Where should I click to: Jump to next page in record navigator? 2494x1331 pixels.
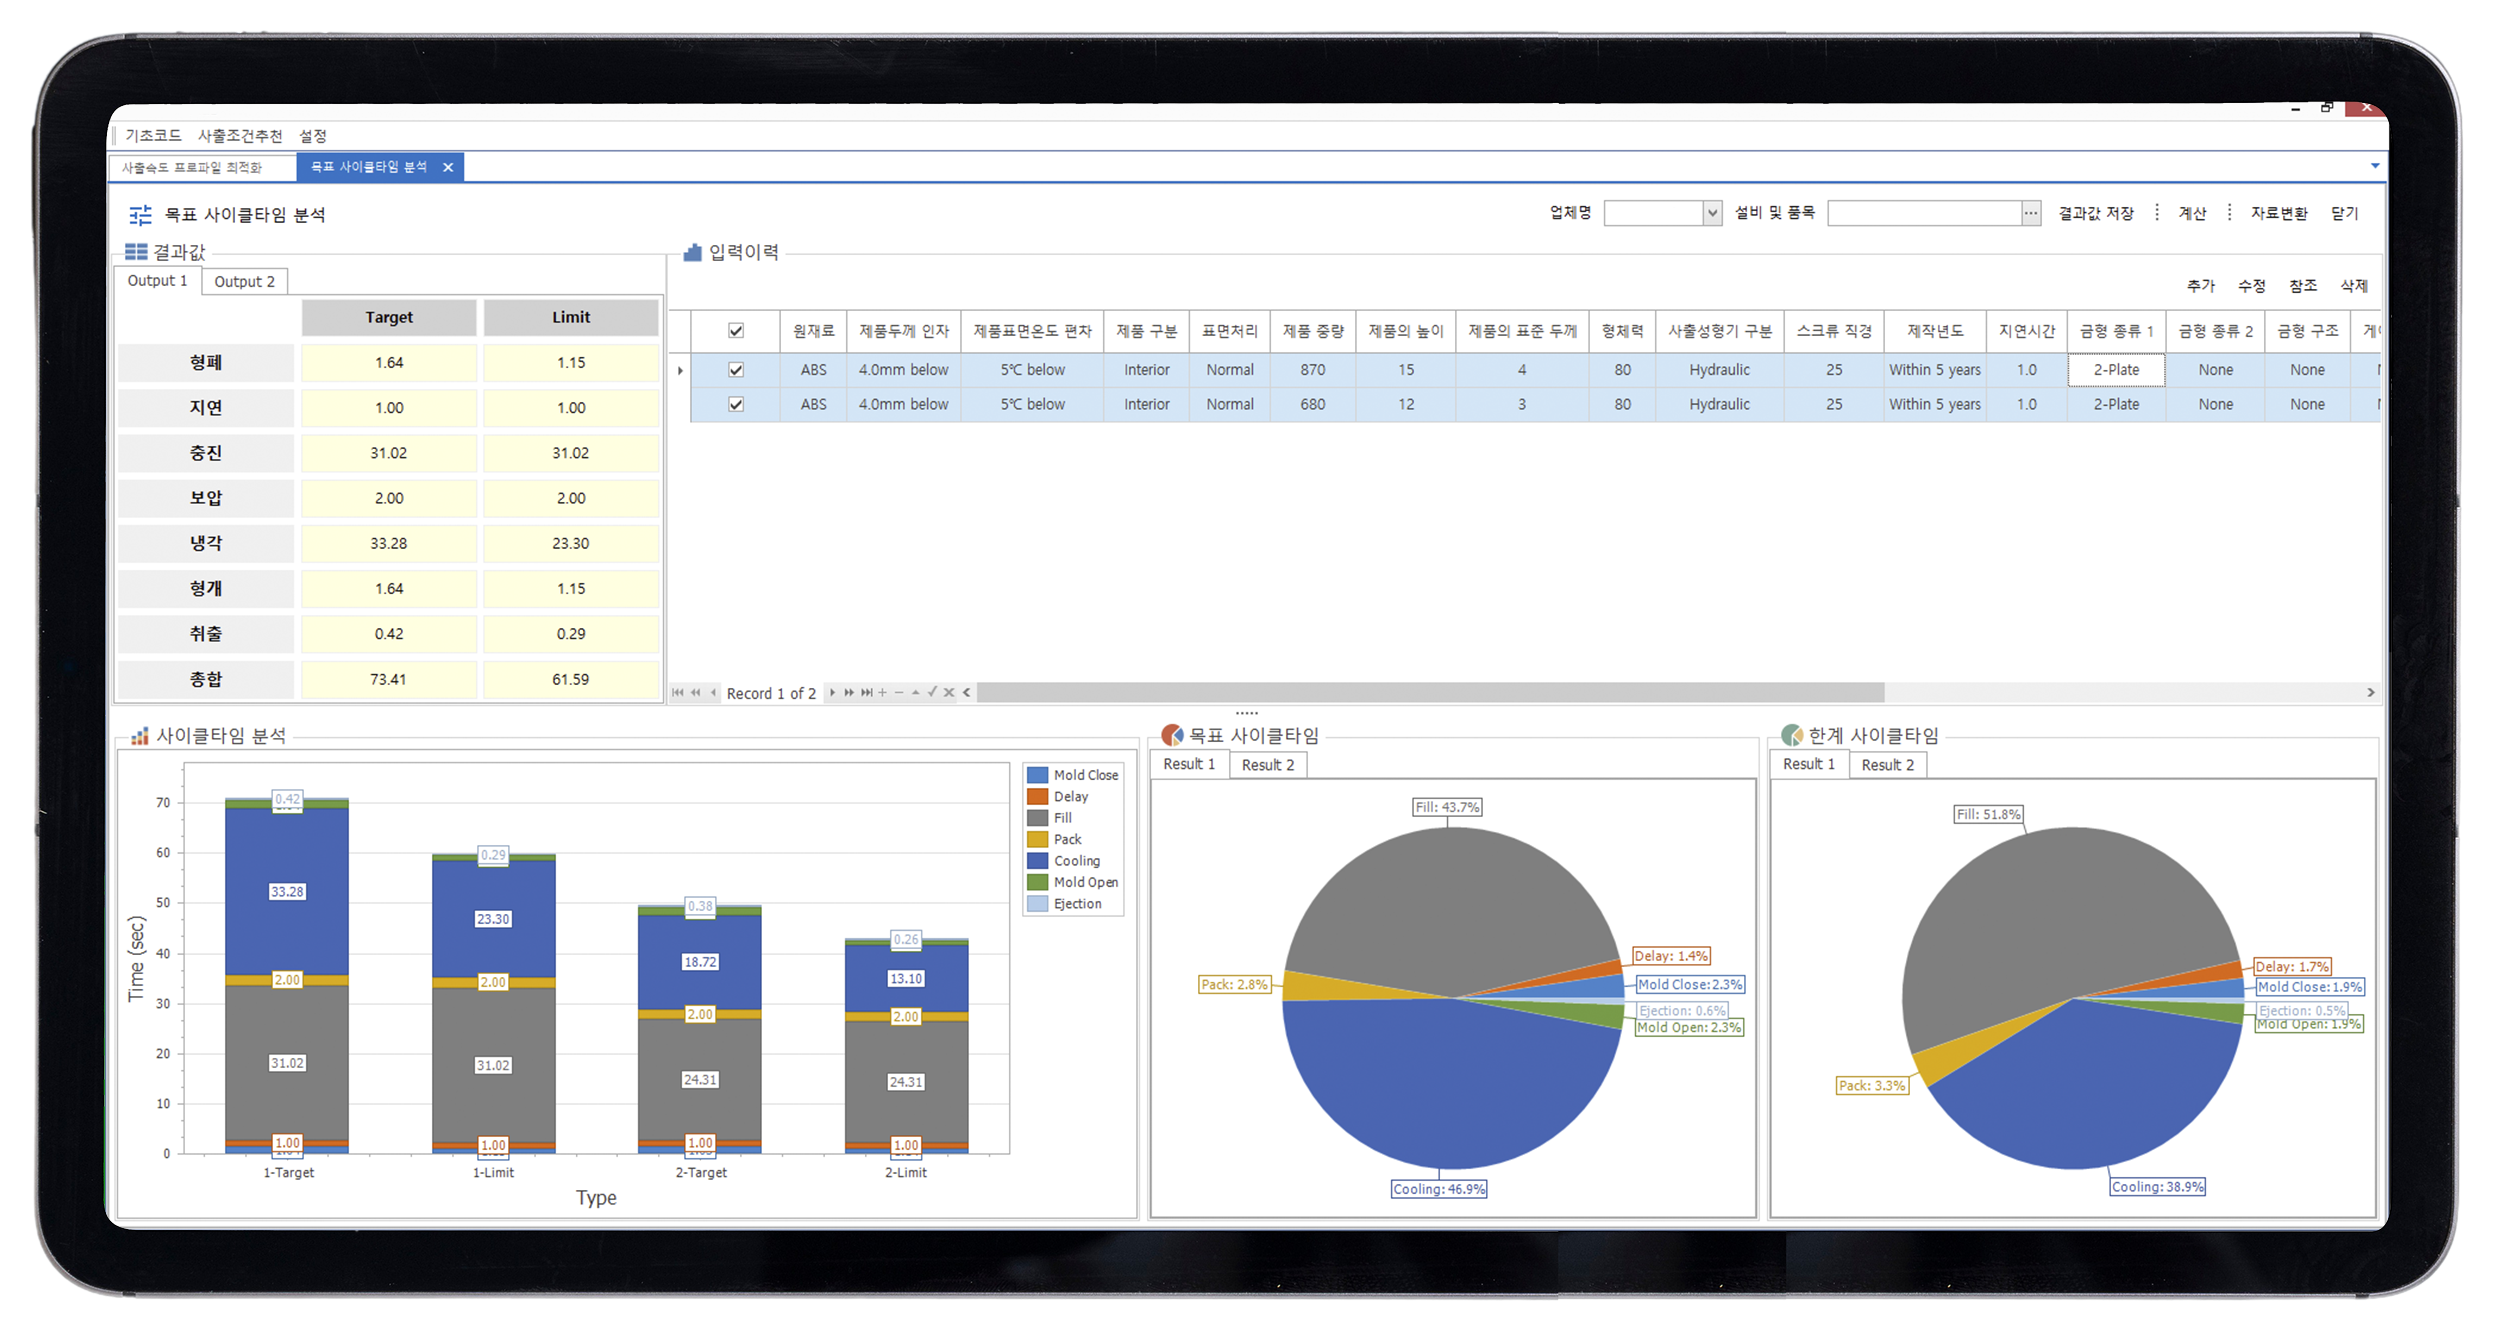click(x=849, y=692)
